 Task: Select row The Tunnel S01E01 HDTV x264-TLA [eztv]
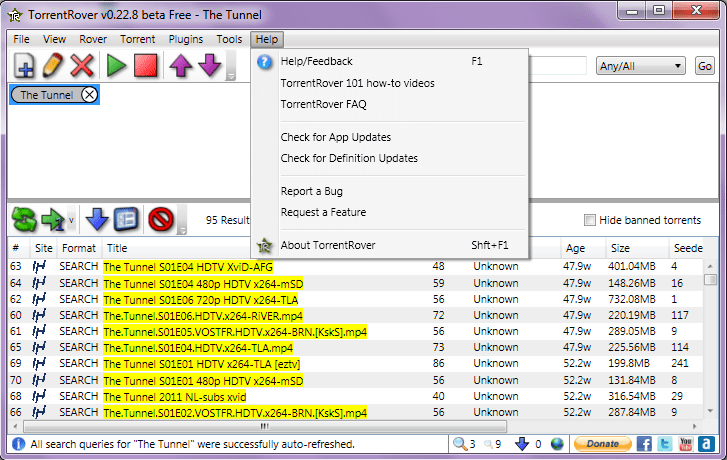tap(355, 364)
